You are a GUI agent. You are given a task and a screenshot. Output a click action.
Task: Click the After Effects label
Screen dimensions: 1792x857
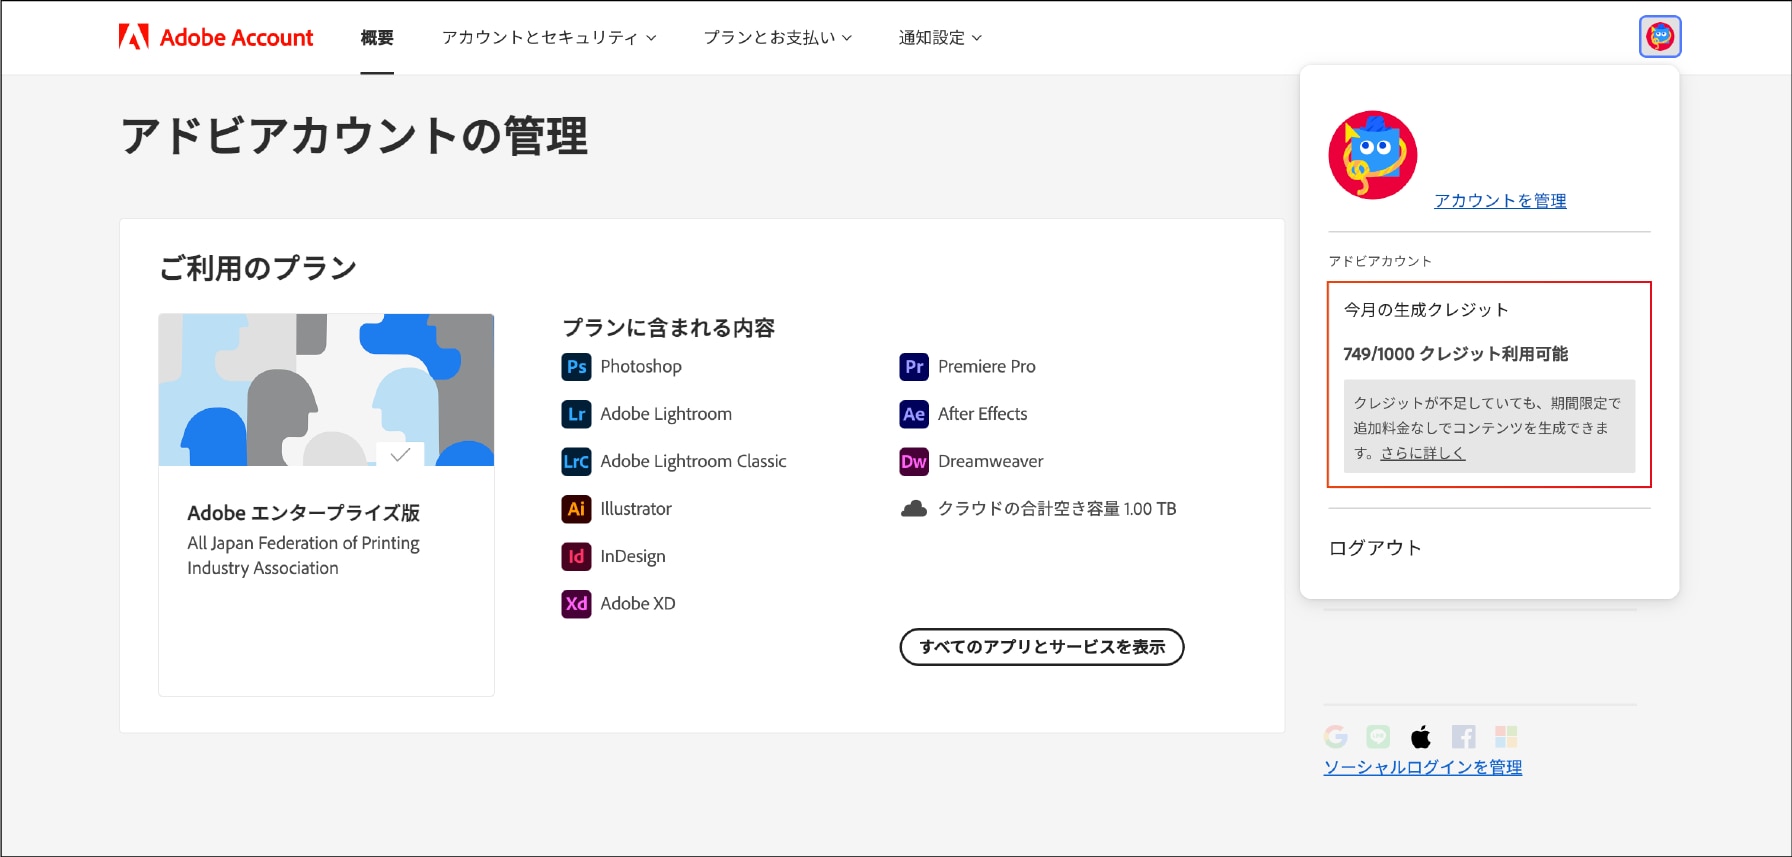pyautogui.click(x=983, y=414)
